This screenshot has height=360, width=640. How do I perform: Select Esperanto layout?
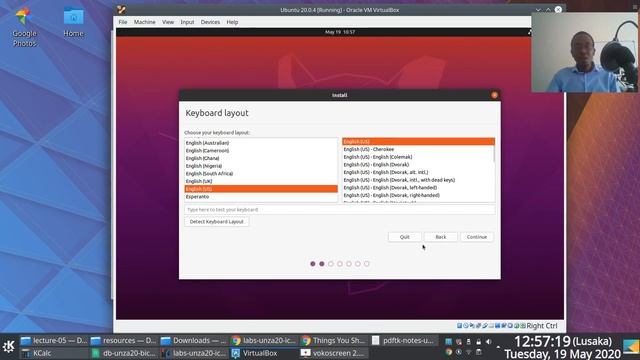(261, 197)
